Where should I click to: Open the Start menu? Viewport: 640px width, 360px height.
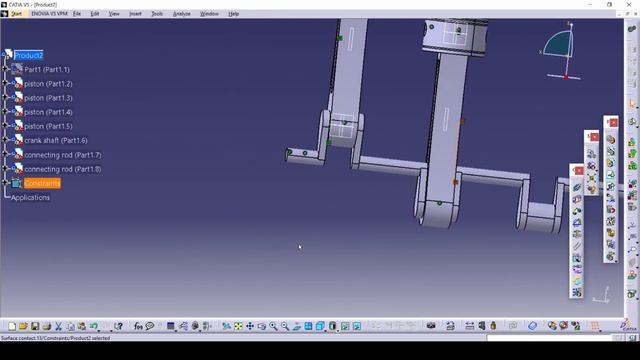click(16, 14)
